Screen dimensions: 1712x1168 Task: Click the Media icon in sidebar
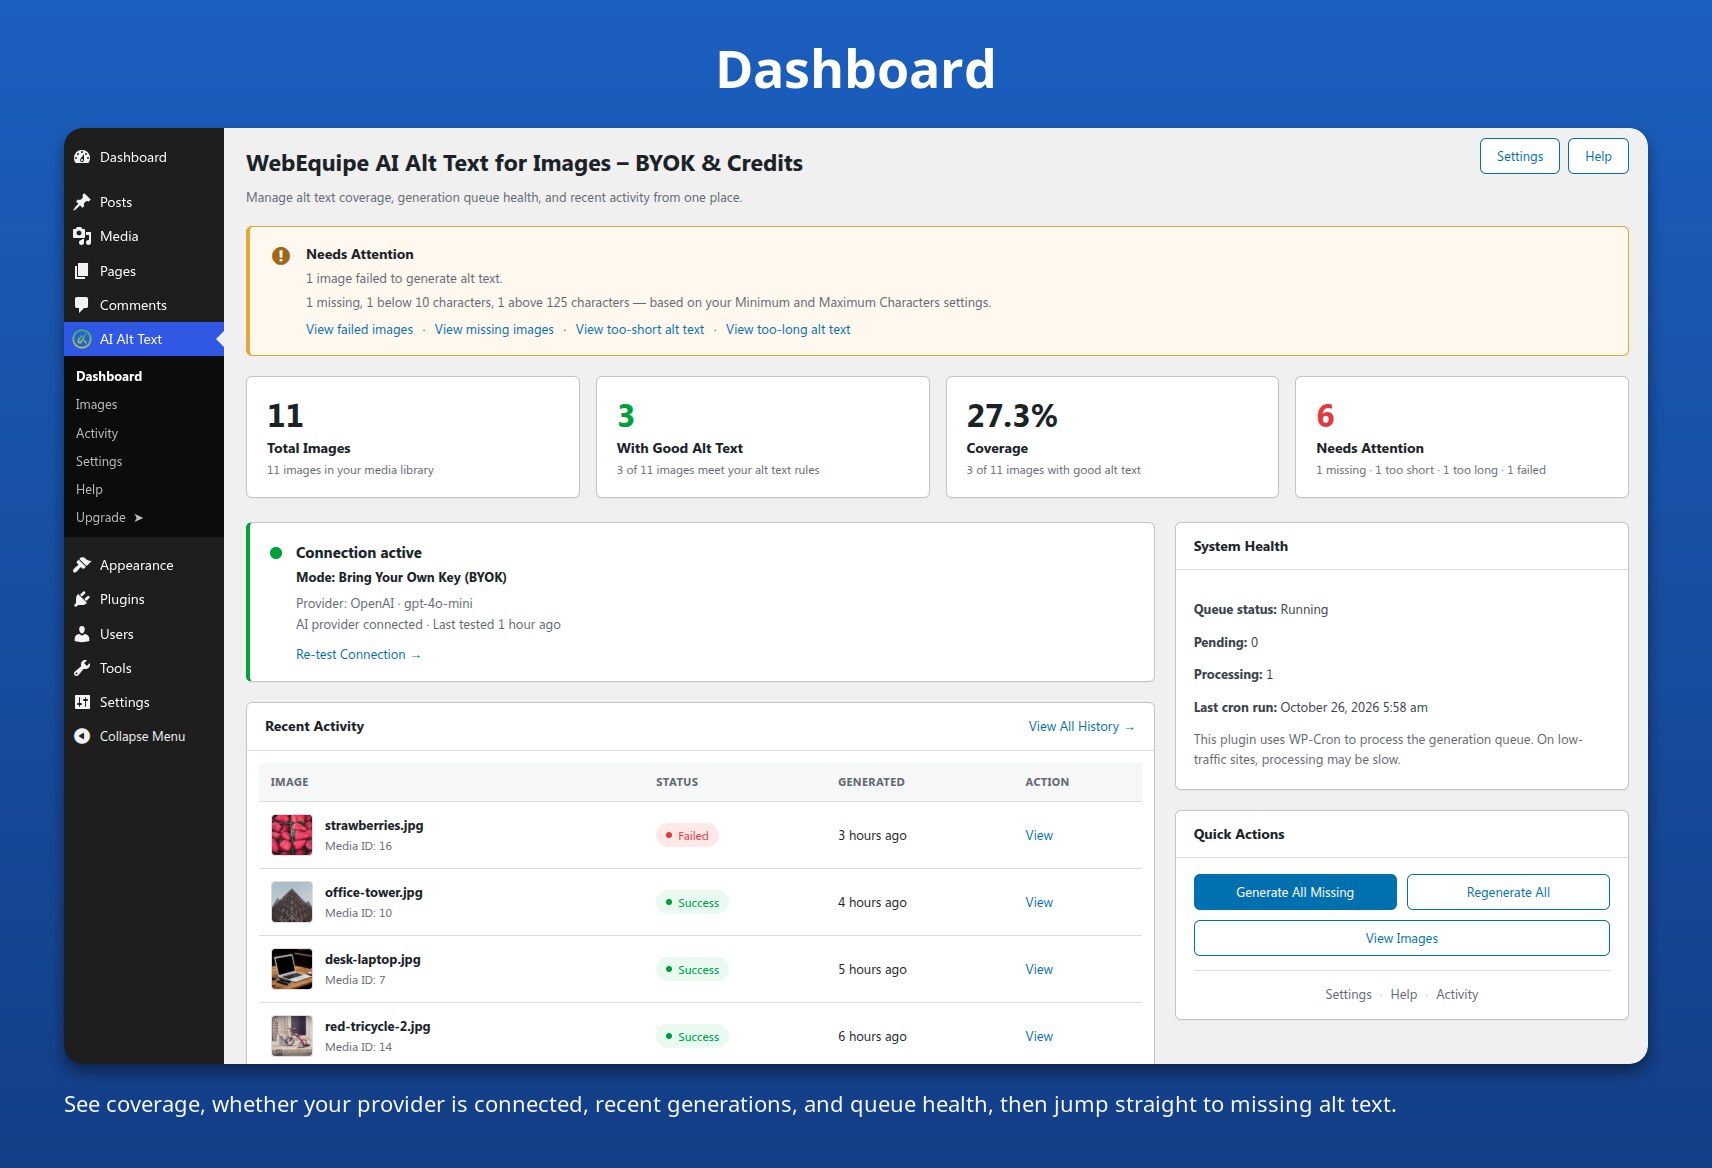click(x=82, y=236)
